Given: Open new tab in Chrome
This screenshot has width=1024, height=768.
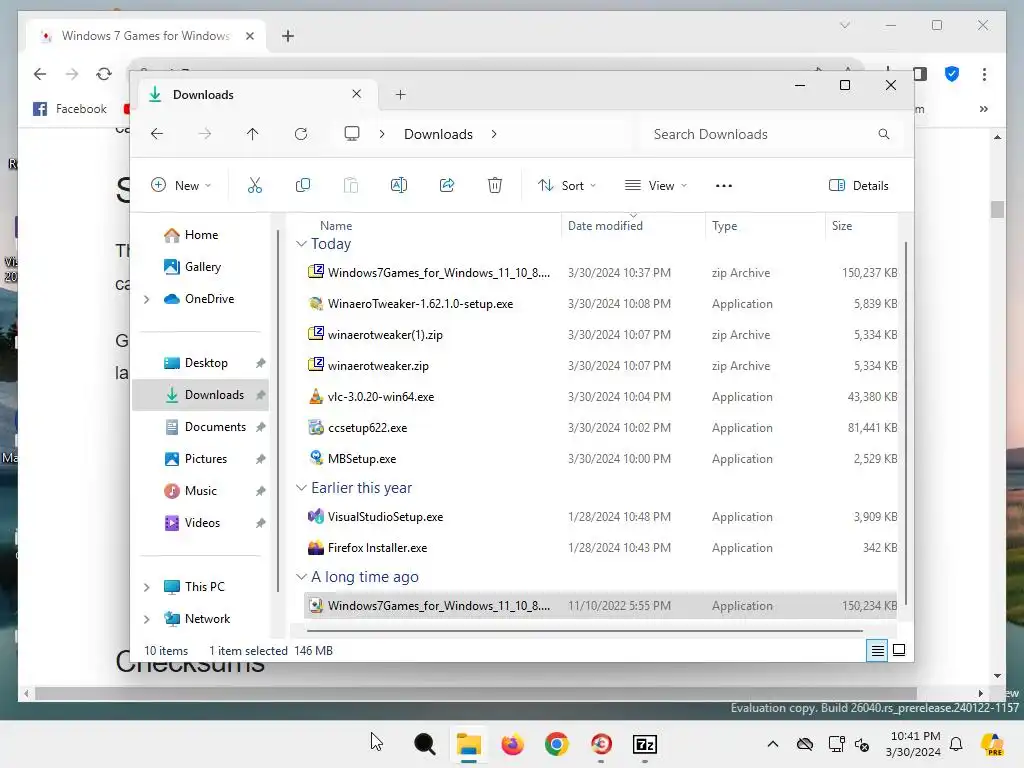Looking at the screenshot, I should [288, 36].
